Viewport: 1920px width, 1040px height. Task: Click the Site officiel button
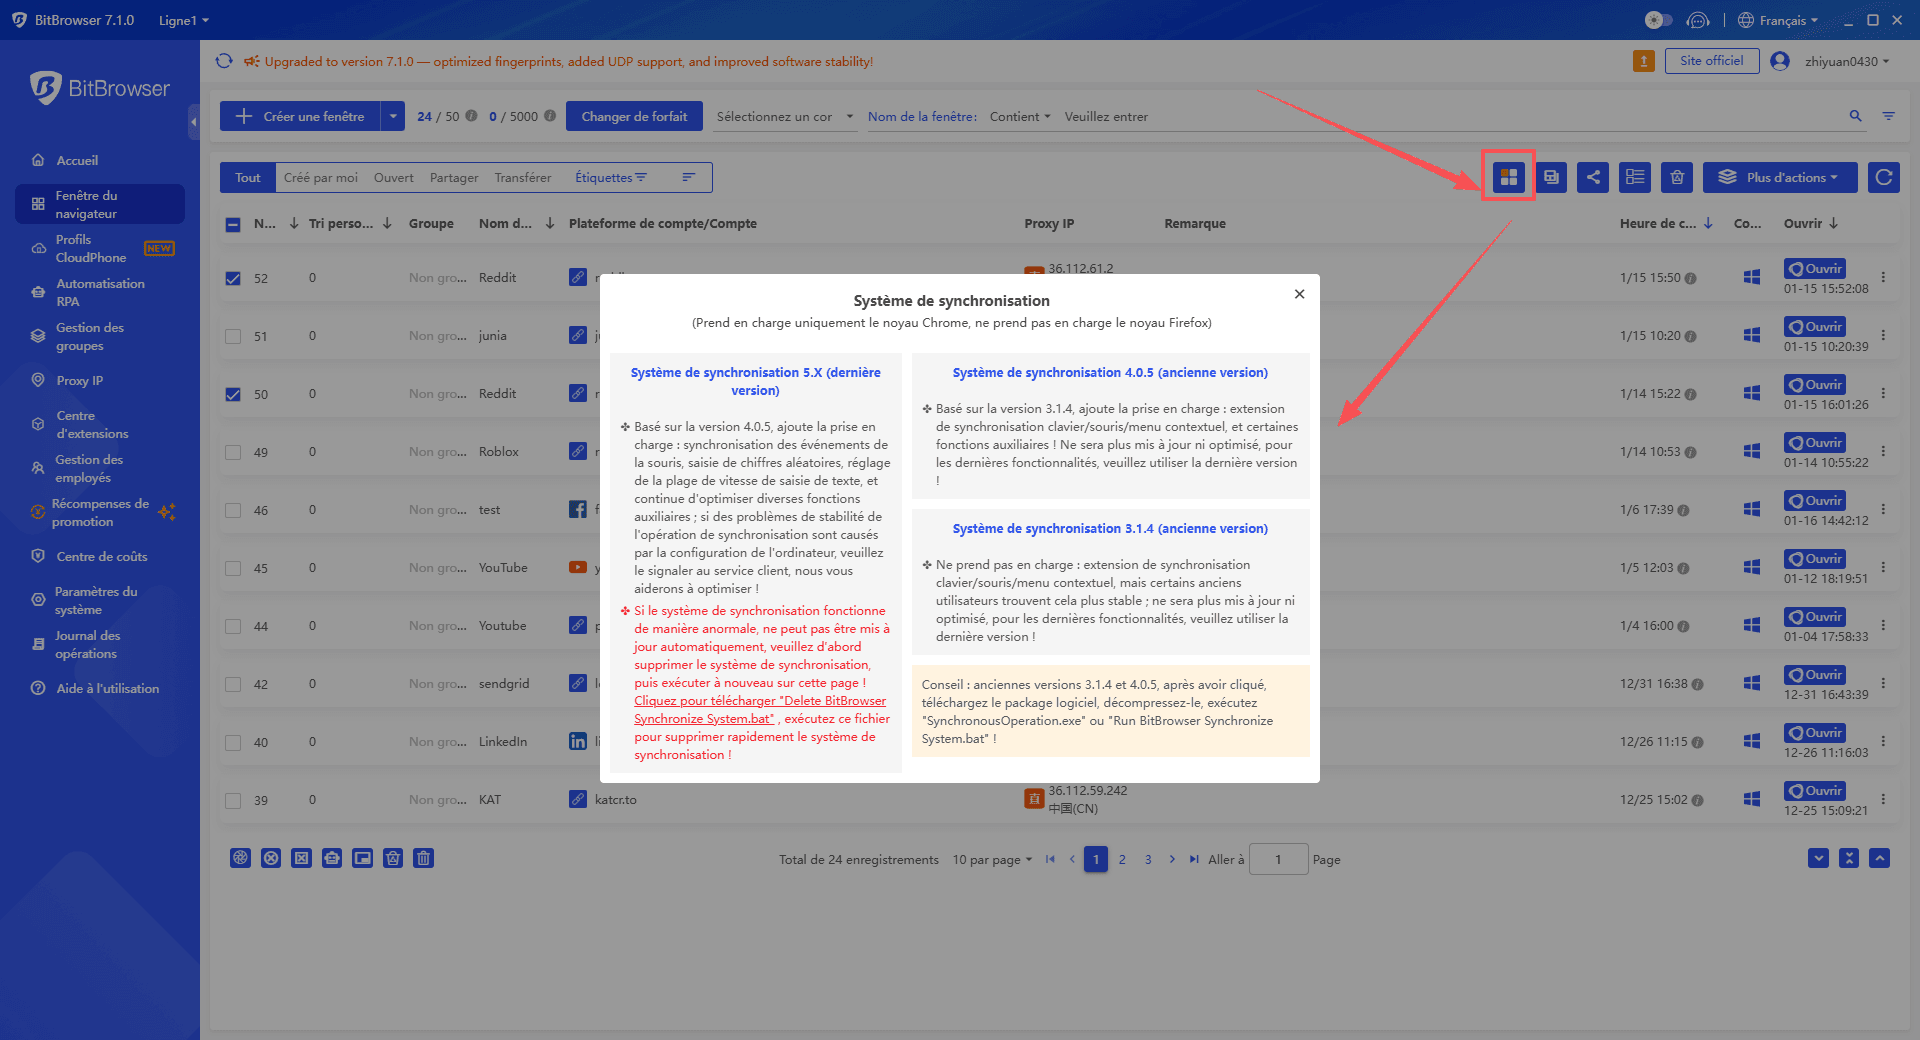point(1711,60)
